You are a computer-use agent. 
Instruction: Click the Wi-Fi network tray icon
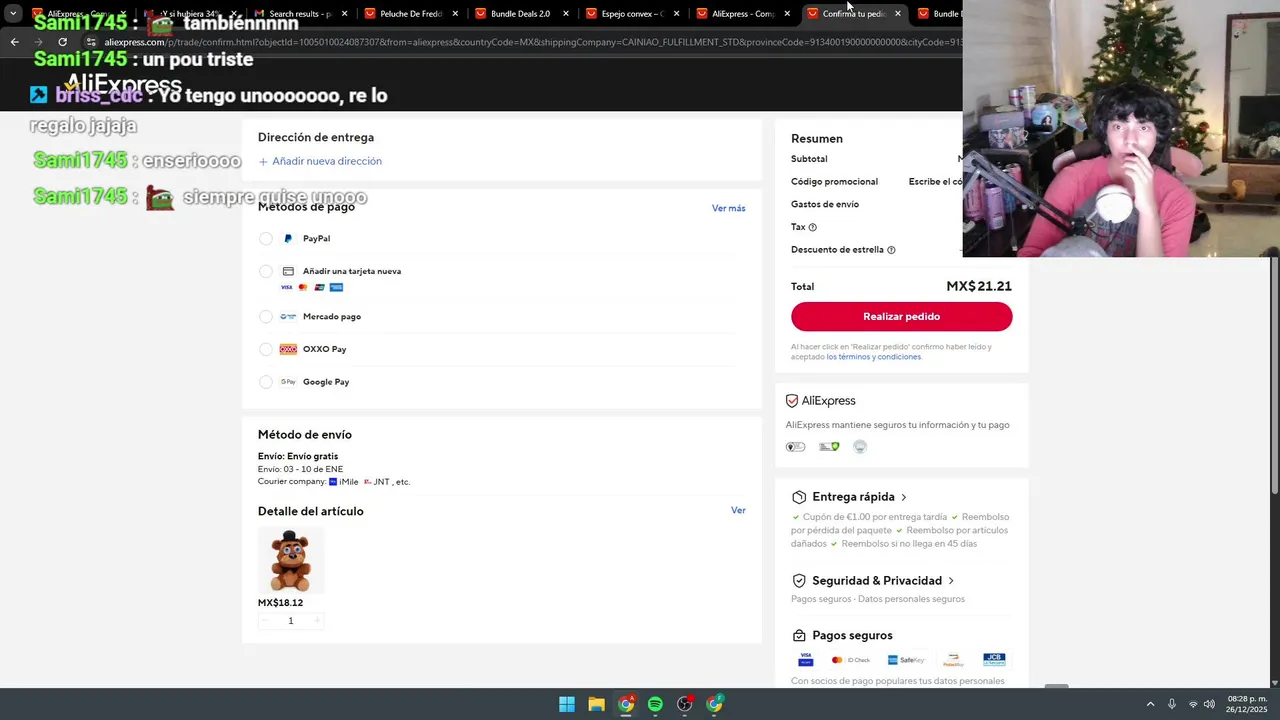(x=1193, y=704)
